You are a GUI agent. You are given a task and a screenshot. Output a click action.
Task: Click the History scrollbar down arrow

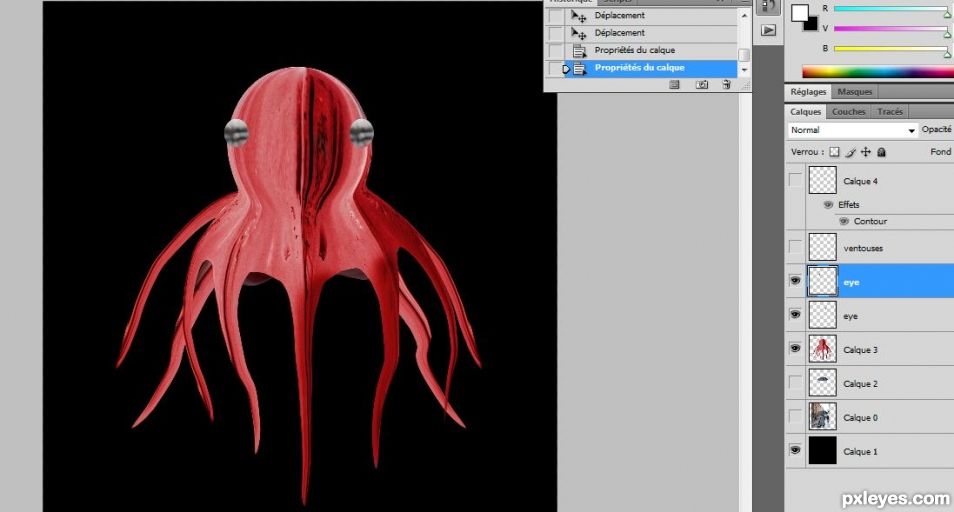[x=744, y=70]
